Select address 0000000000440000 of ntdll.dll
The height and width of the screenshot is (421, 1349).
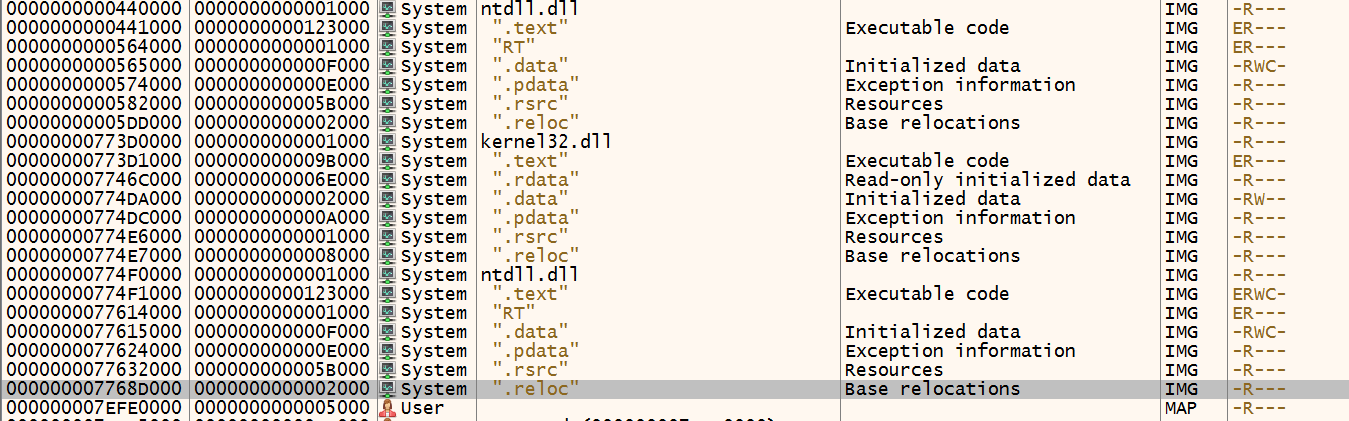coord(94,9)
